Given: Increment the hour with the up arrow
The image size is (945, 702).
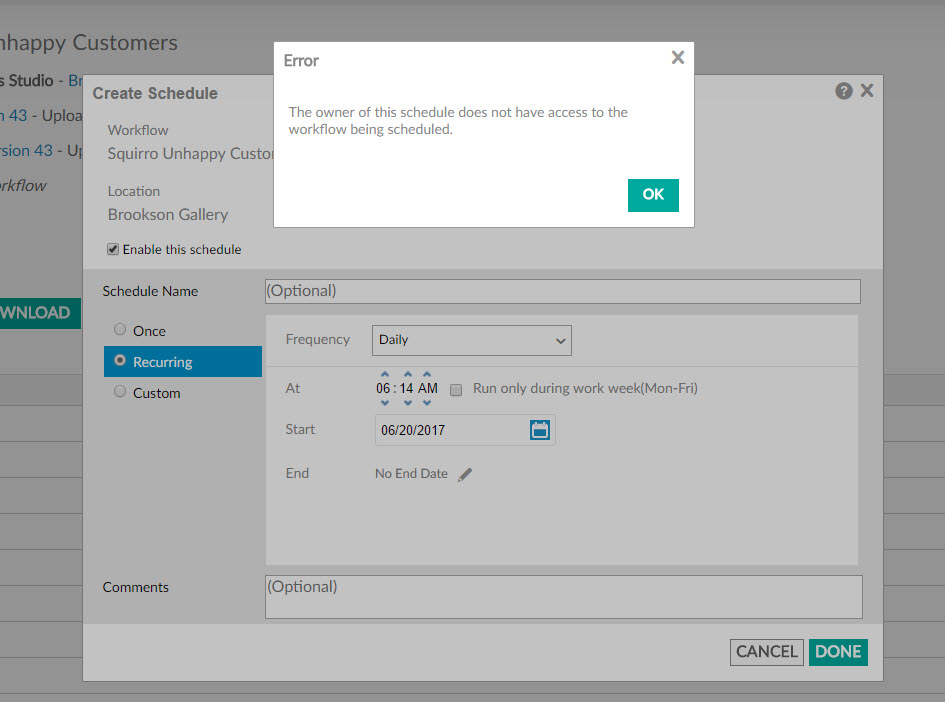Looking at the screenshot, I should click(384, 375).
